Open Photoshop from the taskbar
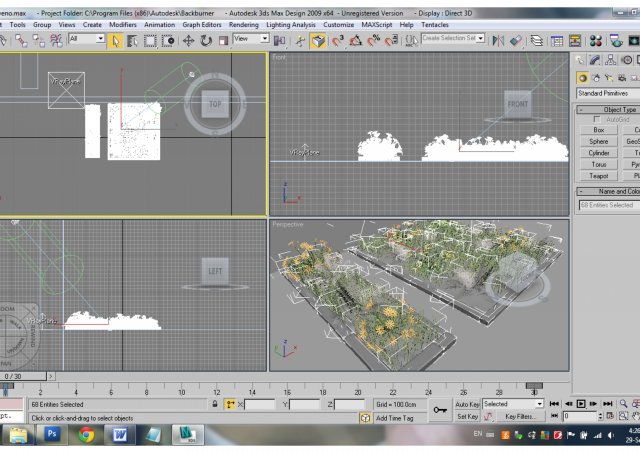Image resolution: width=640 pixels, height=453 pixels. point(50,435)
